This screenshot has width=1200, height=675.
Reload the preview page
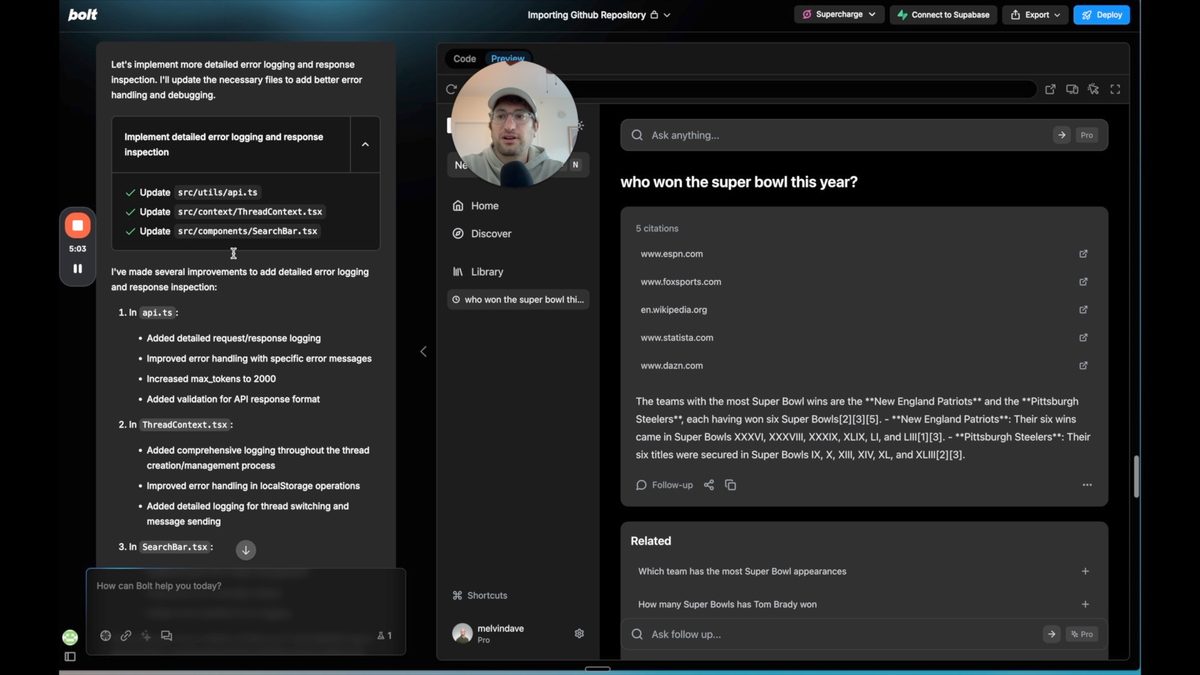(x=452, y=89)
